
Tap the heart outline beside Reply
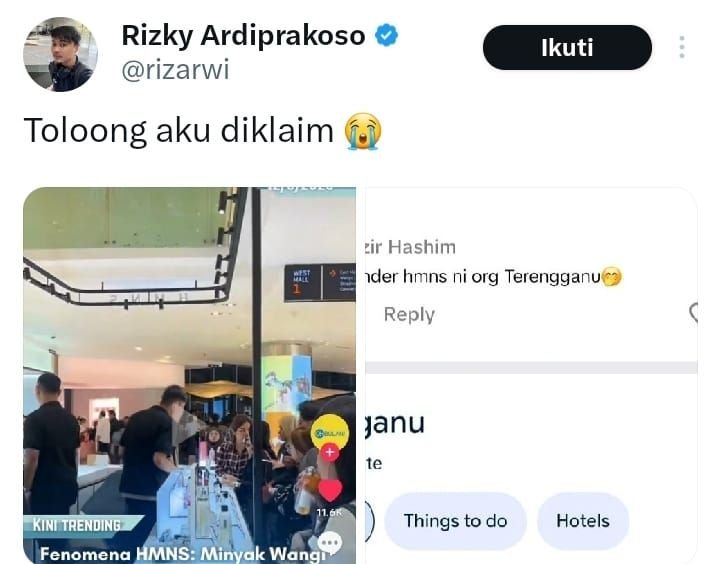click(694, 312)
